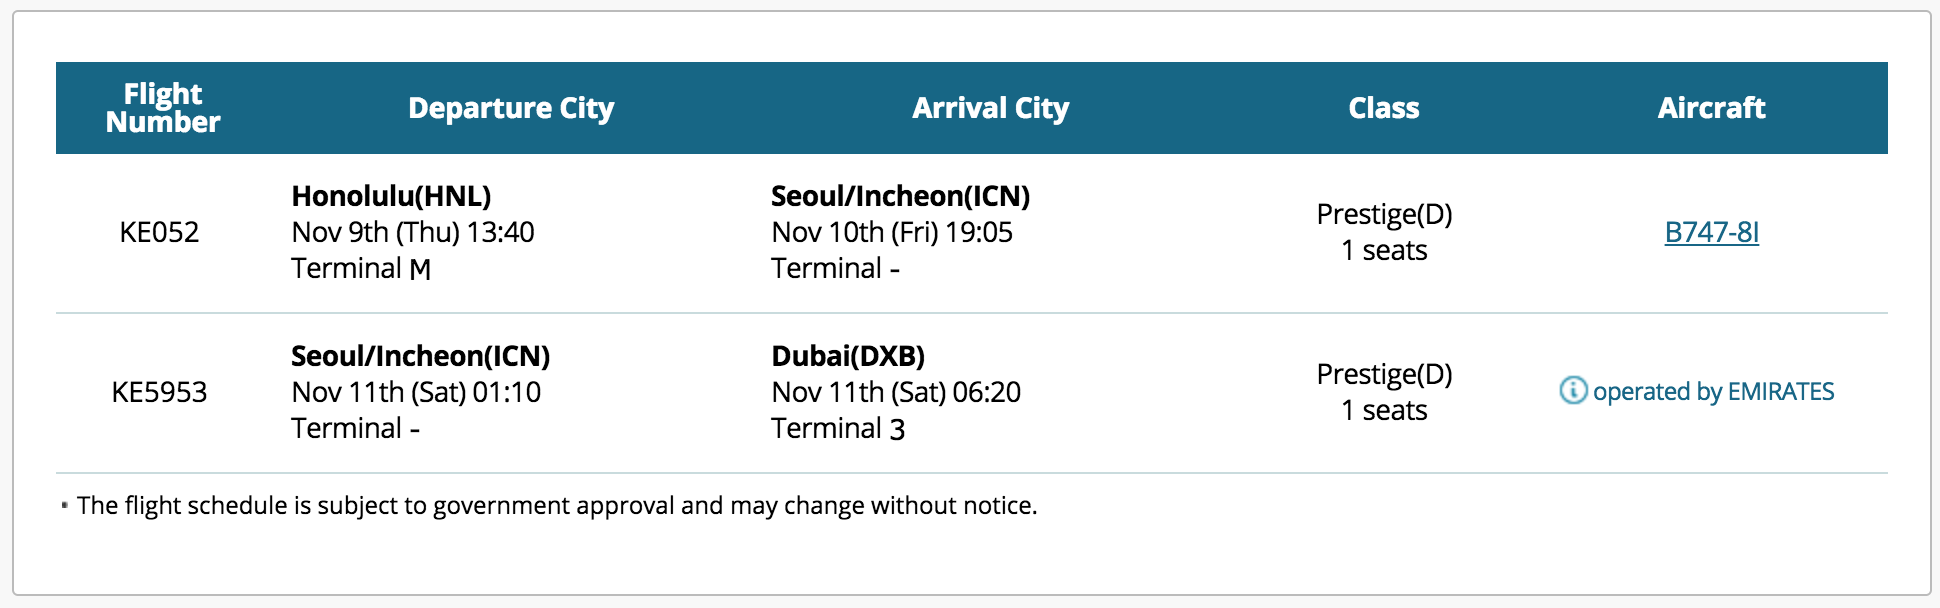Click the Honolulu(HNL) departure city
This screenshot has height=608, width=1940.
(x=391, y=196)
